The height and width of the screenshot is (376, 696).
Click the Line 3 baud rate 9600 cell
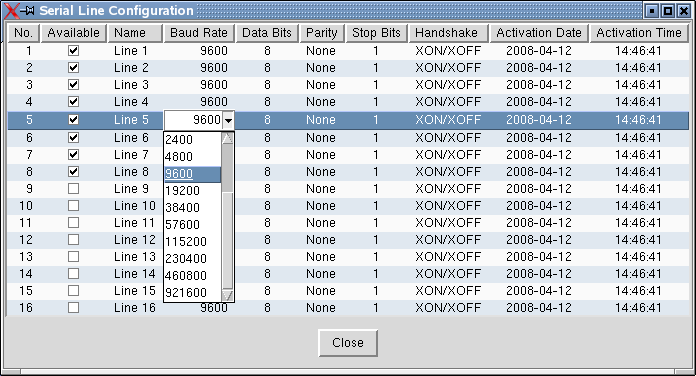(x=199, y=84)
